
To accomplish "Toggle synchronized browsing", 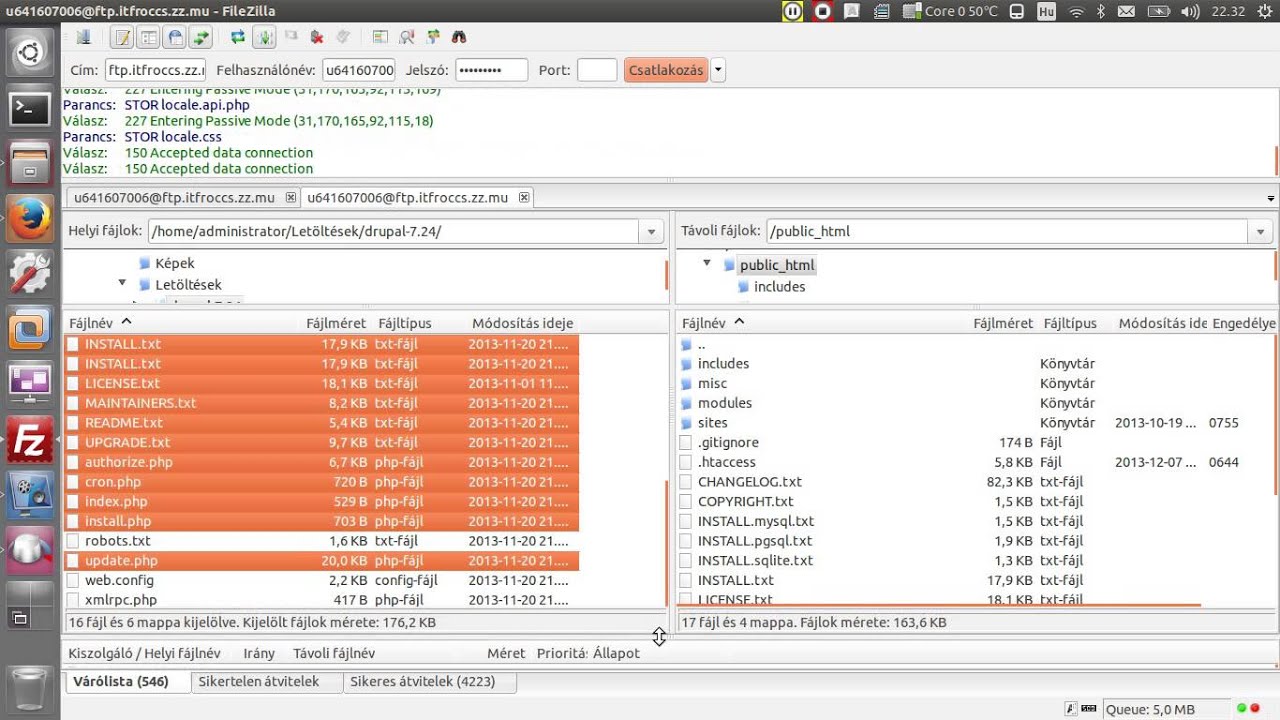I will click(x=433, y=37).
